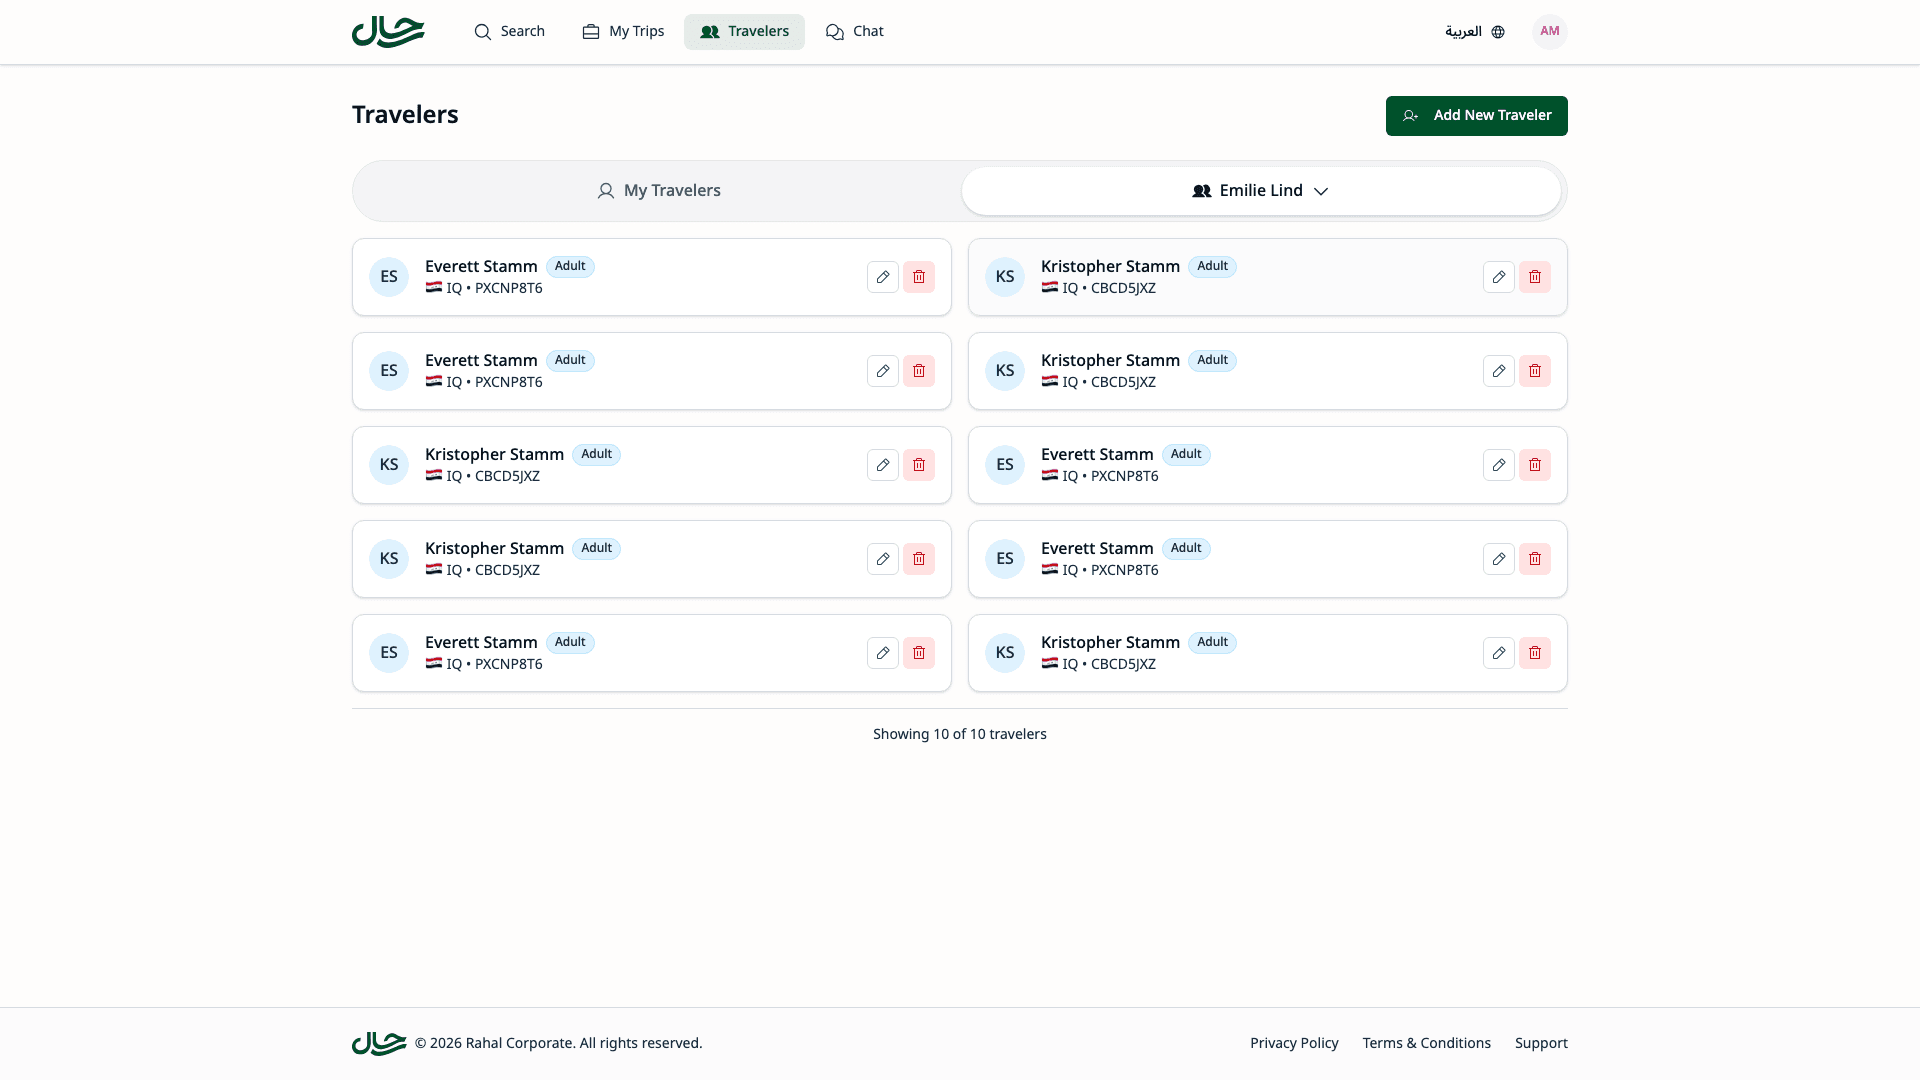Switch to the My Travelers tab
The image size is (1920, 1080).
[x=659, y=190]
